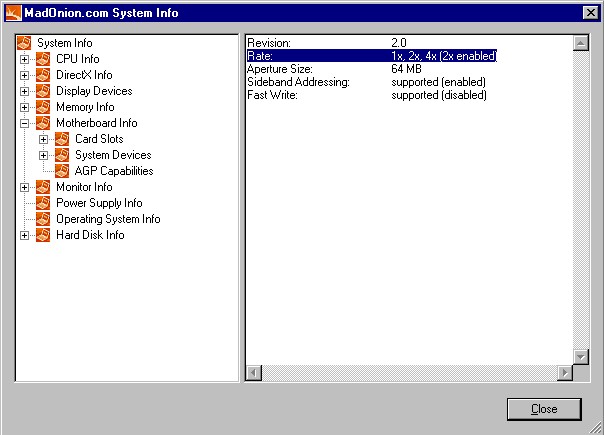Expand the Monitor Info node
604x435 pixels.
pyautogui.click(x=24, y=187)
